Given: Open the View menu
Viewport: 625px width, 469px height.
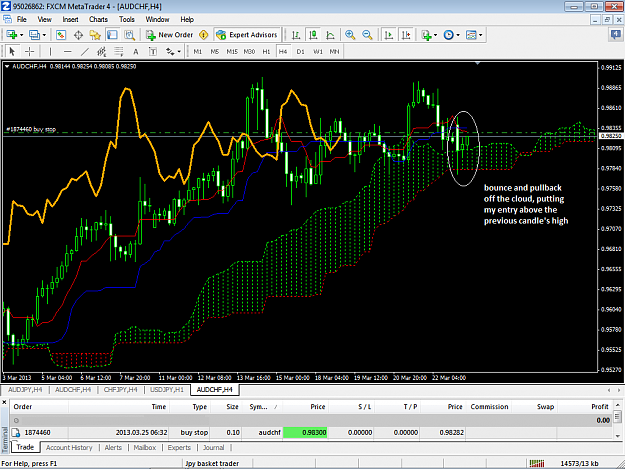Looking at the screenshot, I should point(44,19).
